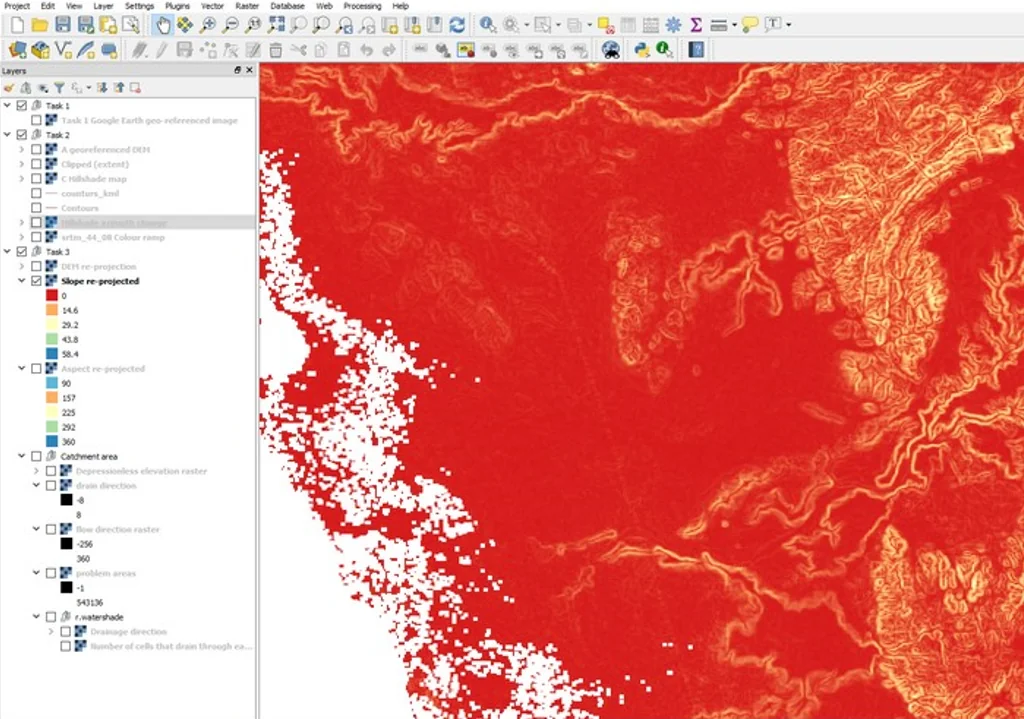
Task: Select the Pan Map hand tool
Action: [163, 25]
